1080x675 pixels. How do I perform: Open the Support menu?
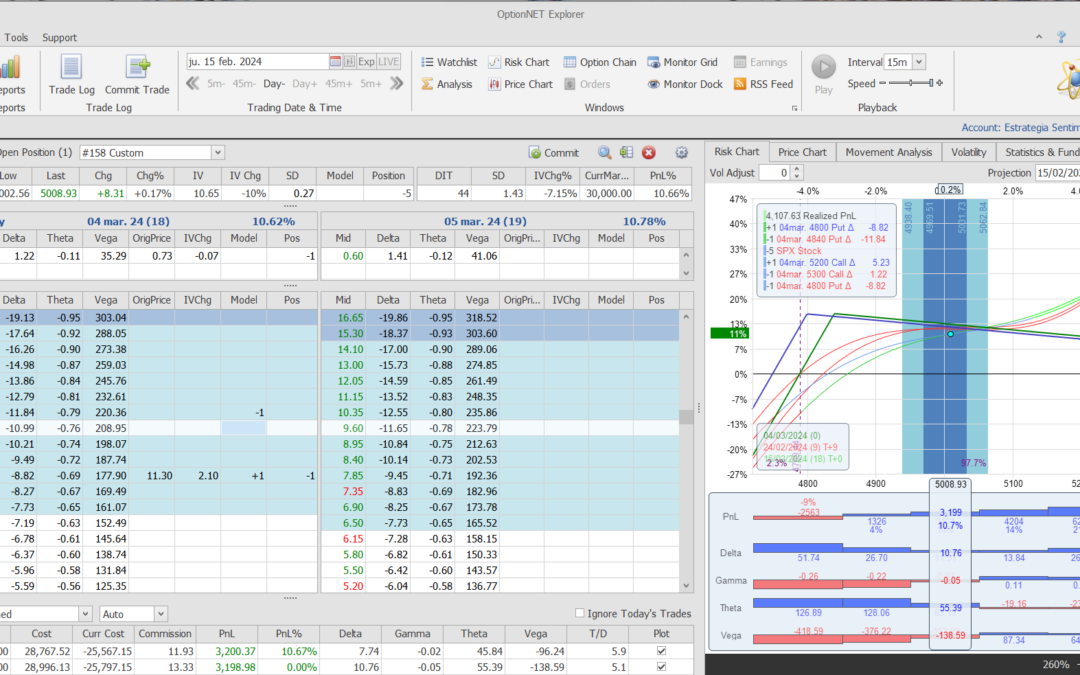coord(59,38)
